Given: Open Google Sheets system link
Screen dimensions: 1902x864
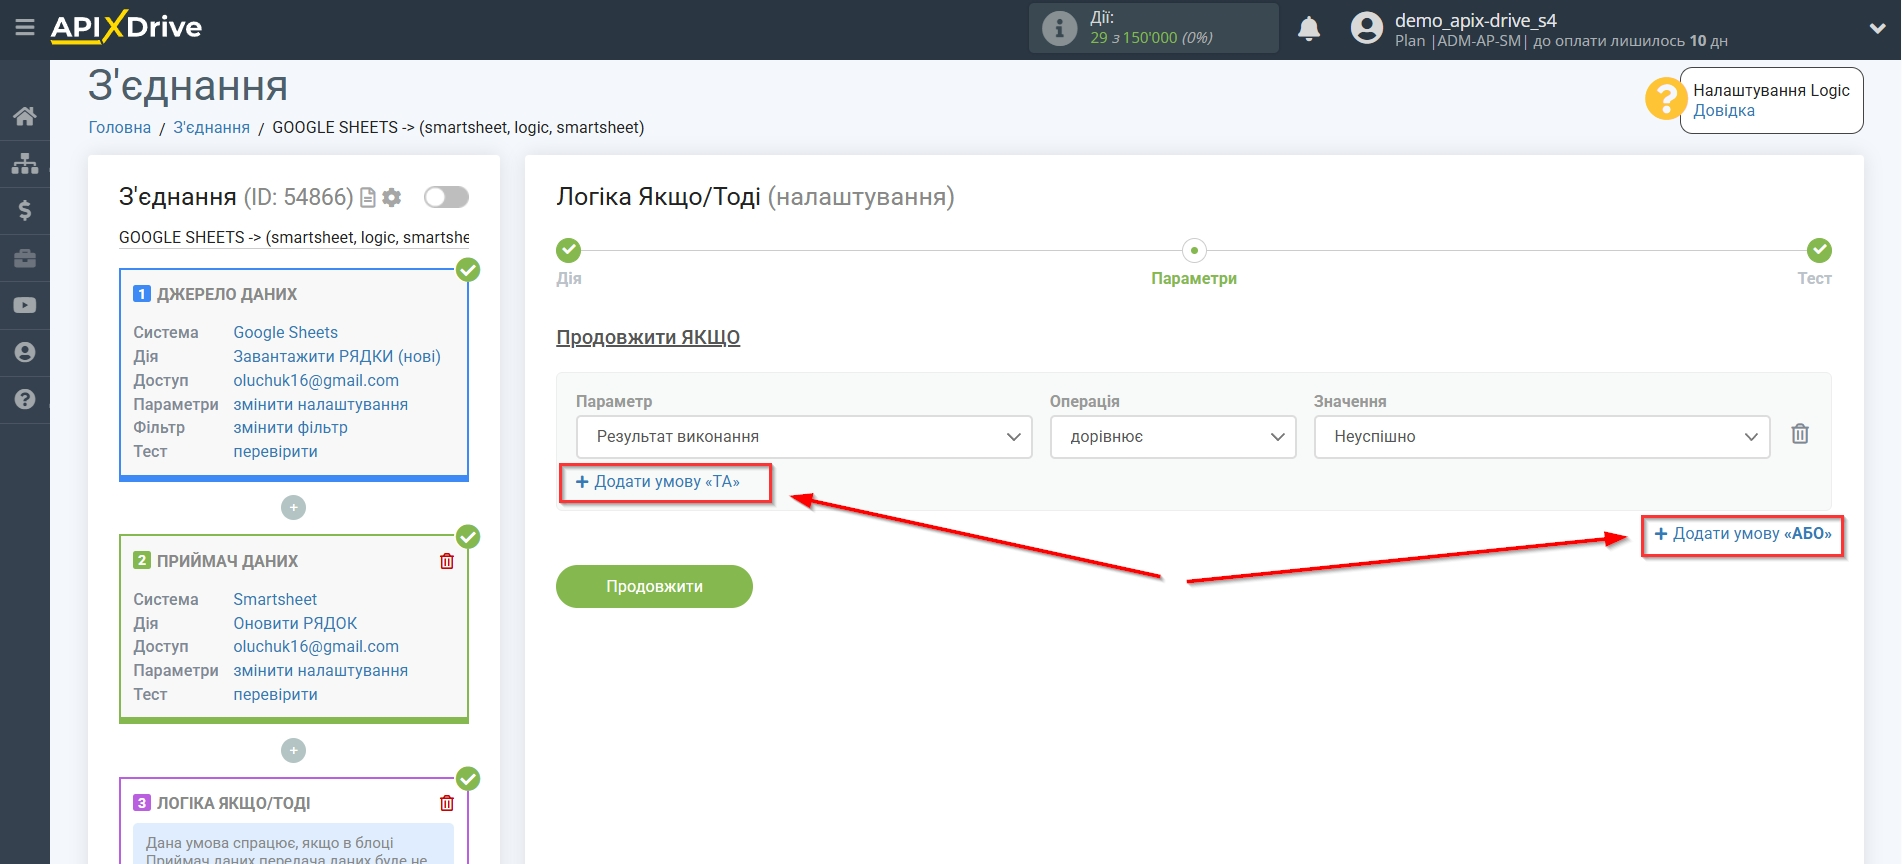Looking at the screenshot, I should click(286, 332).
